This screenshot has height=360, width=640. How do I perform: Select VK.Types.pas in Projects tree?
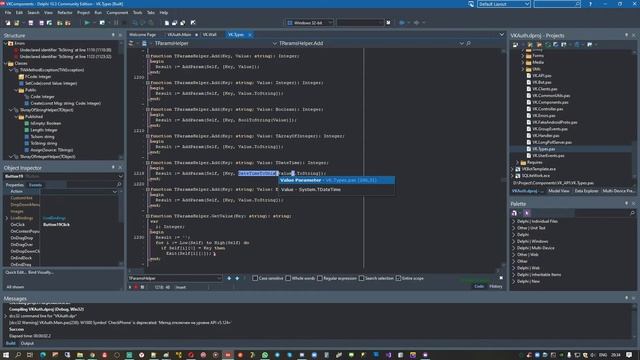pos(543,149)
